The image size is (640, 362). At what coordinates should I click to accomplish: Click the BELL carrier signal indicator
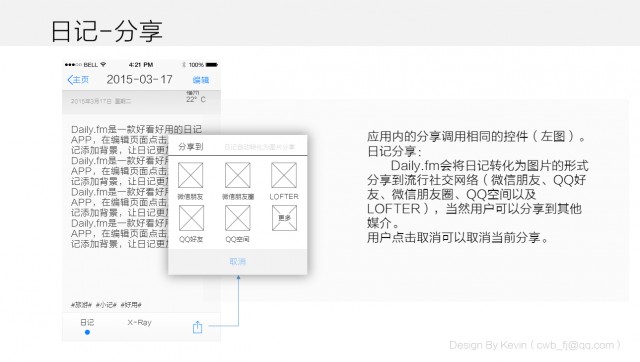81,64
